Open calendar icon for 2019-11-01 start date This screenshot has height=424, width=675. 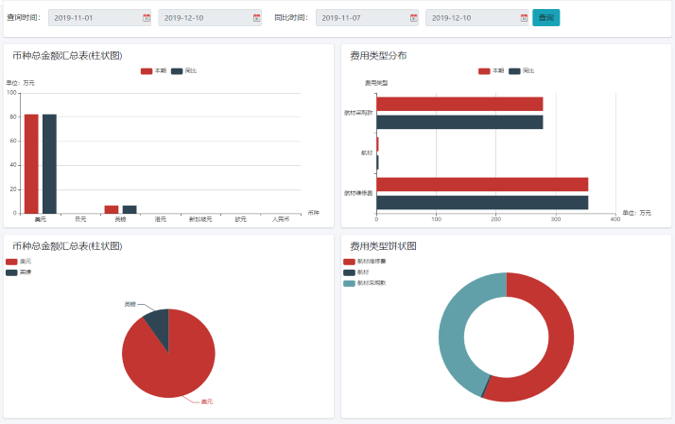pos(146,18)
